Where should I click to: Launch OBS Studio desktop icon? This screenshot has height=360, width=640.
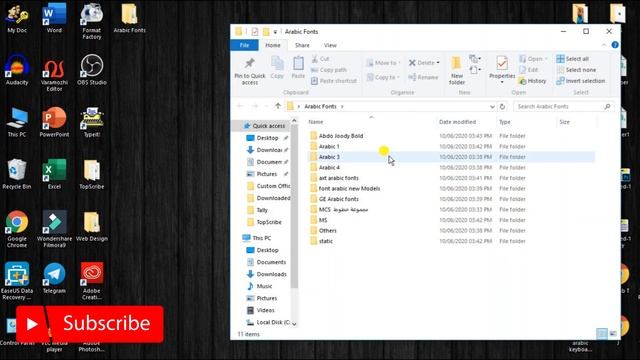pos(91,70)
